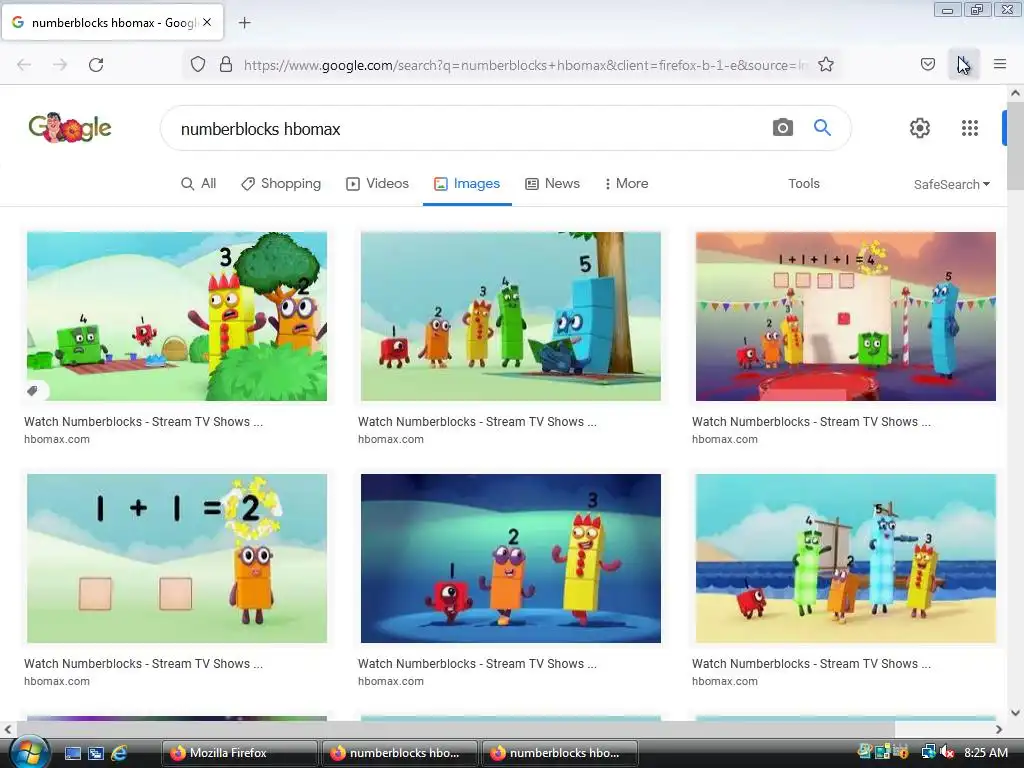View site security padlock info
1024x768 pixels.
[x=226, y=65]
